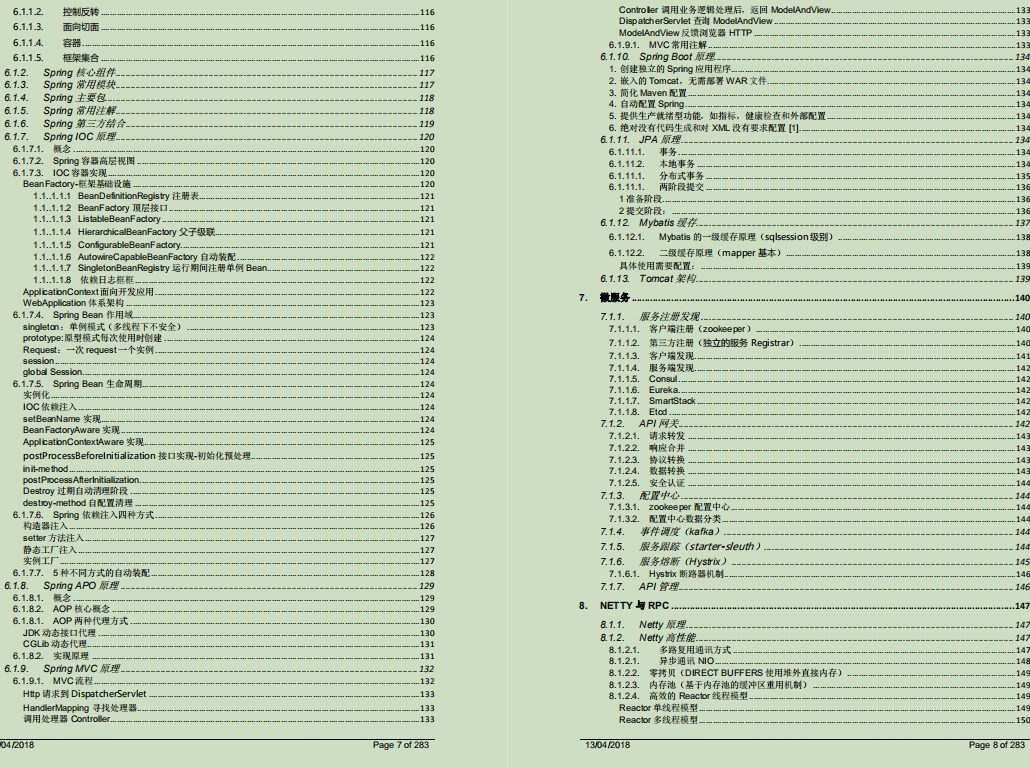Click CGLib 动态代理 entry
1030x767 pixels.
pyautogui.click(x=229, y=644)
